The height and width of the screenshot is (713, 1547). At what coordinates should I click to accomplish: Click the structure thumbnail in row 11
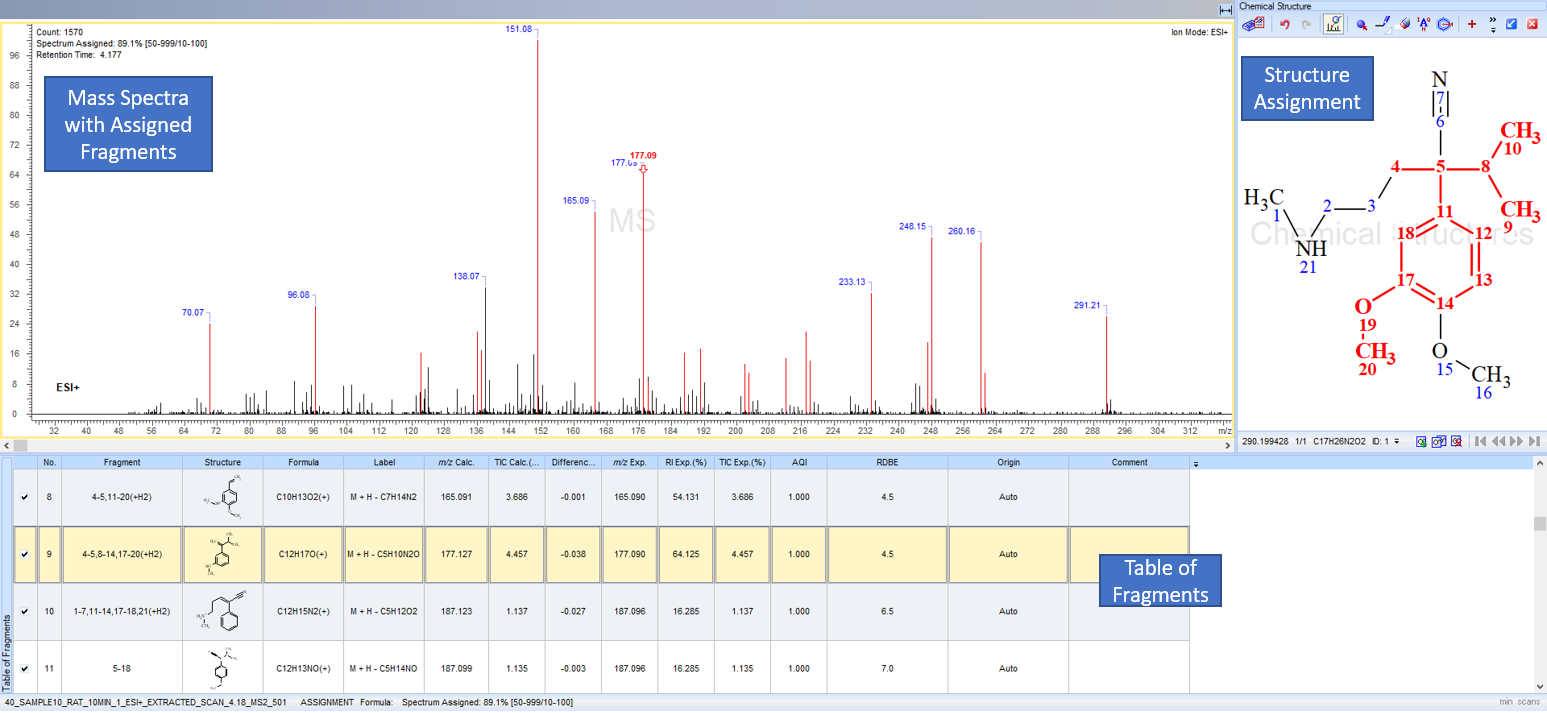(x=223, y=668)
